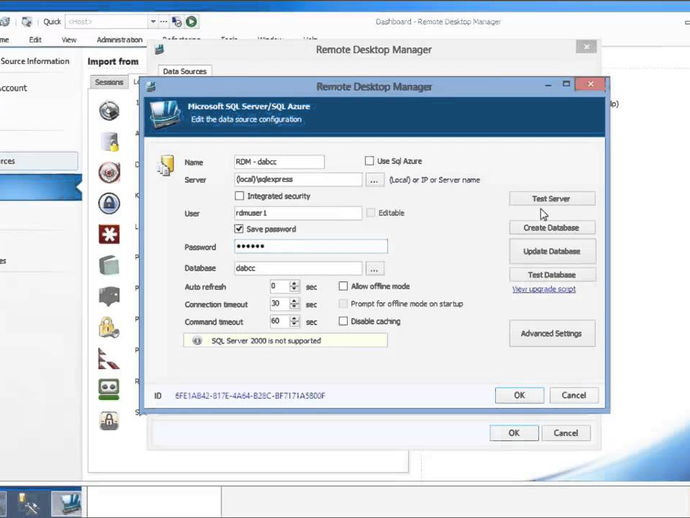This screenshot has width=690, height=518.
Task: Increase the Auto refresh seconds value
Action: tap(294, 283)
